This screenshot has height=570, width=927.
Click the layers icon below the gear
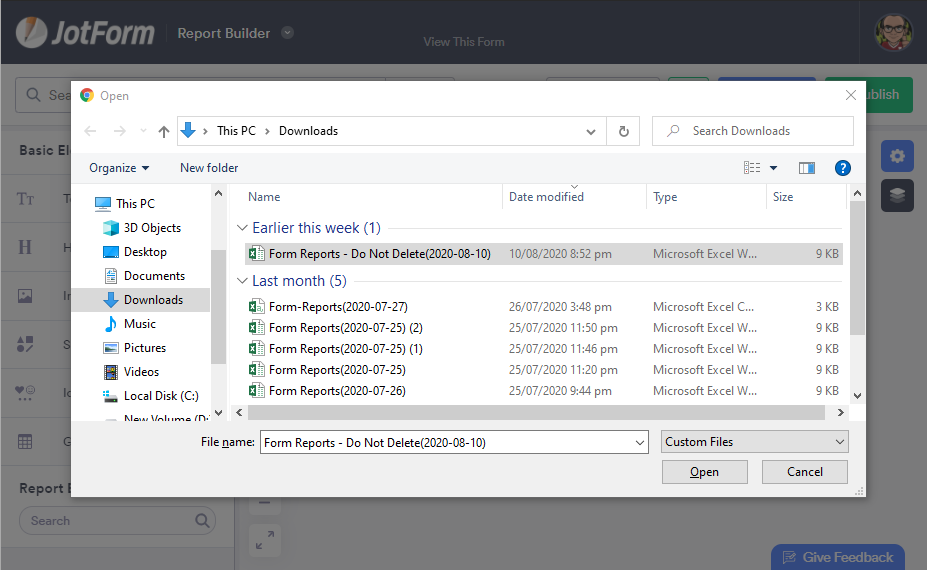tap(897, 196)
